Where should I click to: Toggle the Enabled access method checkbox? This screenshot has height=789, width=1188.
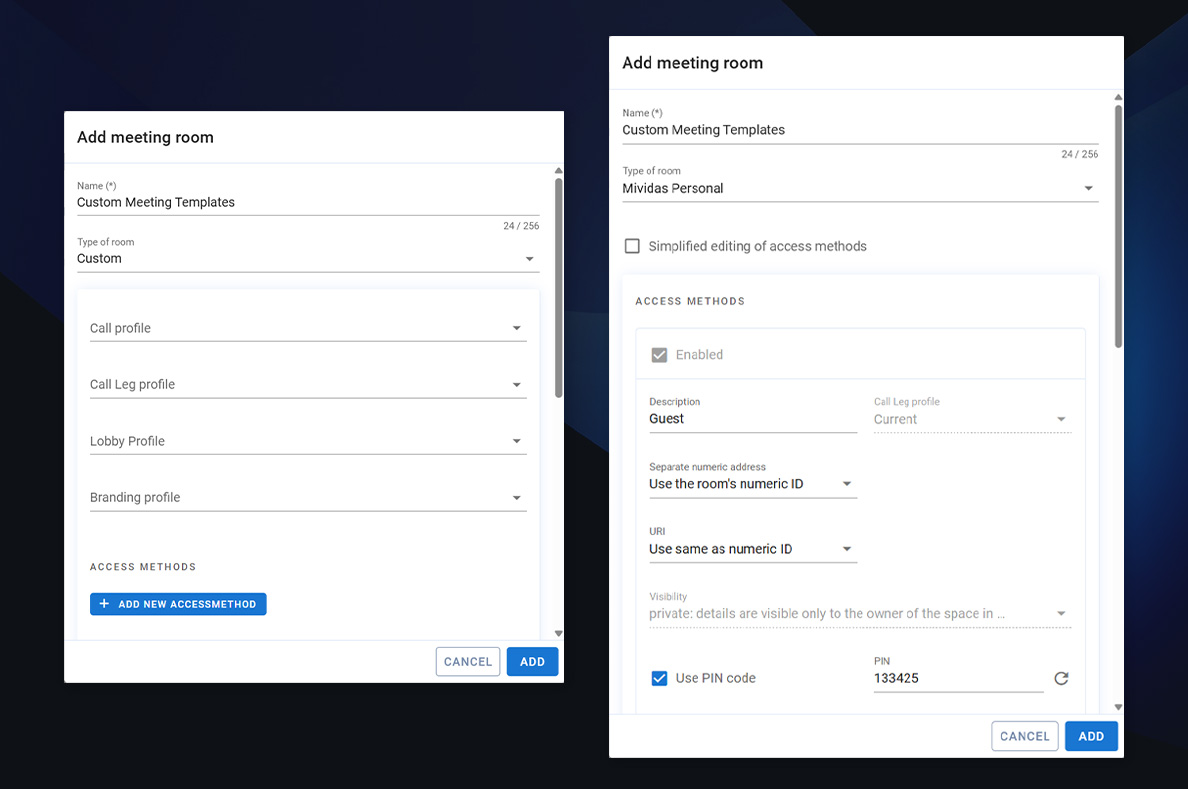point(659,355)
